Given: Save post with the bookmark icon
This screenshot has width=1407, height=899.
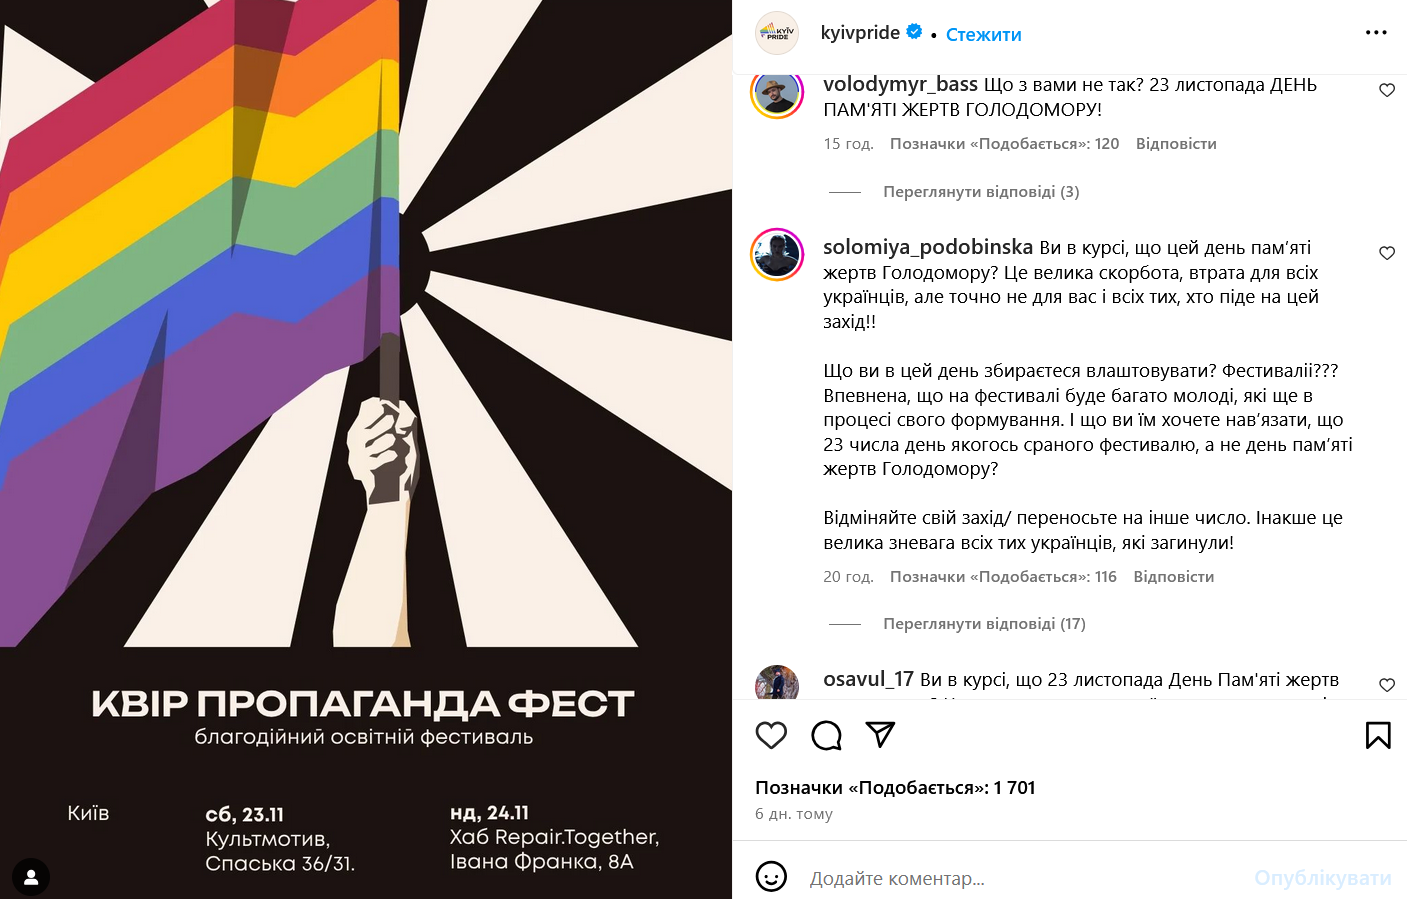Looking at the screenshot, I should (x=1378, y=736).
